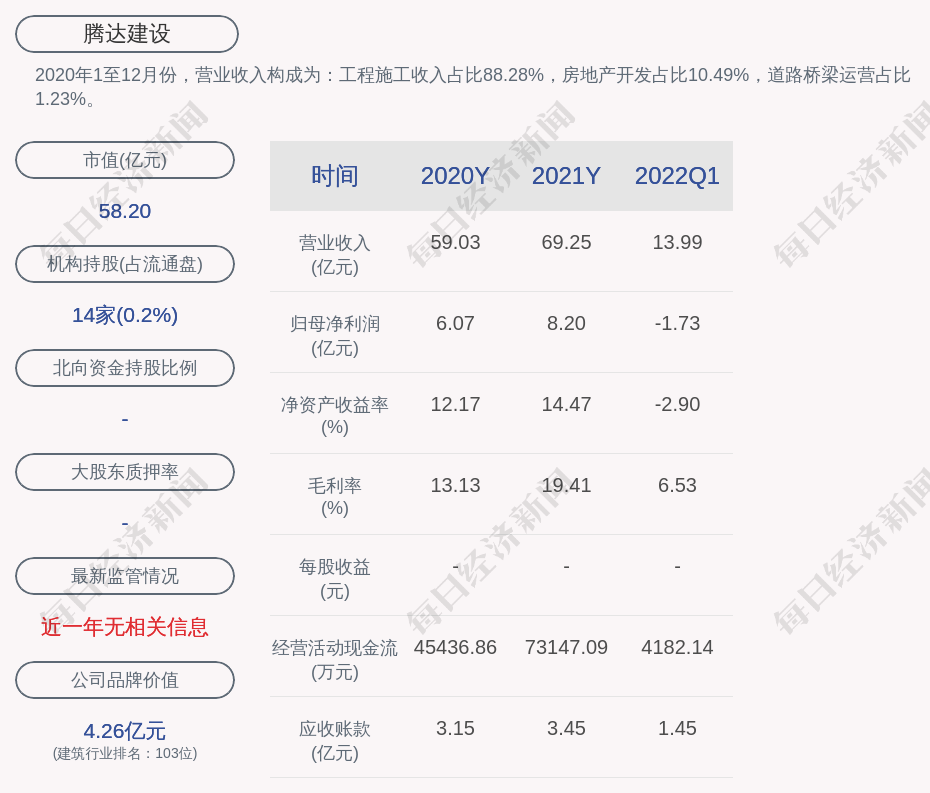
Task: Select the receivables value 3.15
Action: [x=456, y=728]
